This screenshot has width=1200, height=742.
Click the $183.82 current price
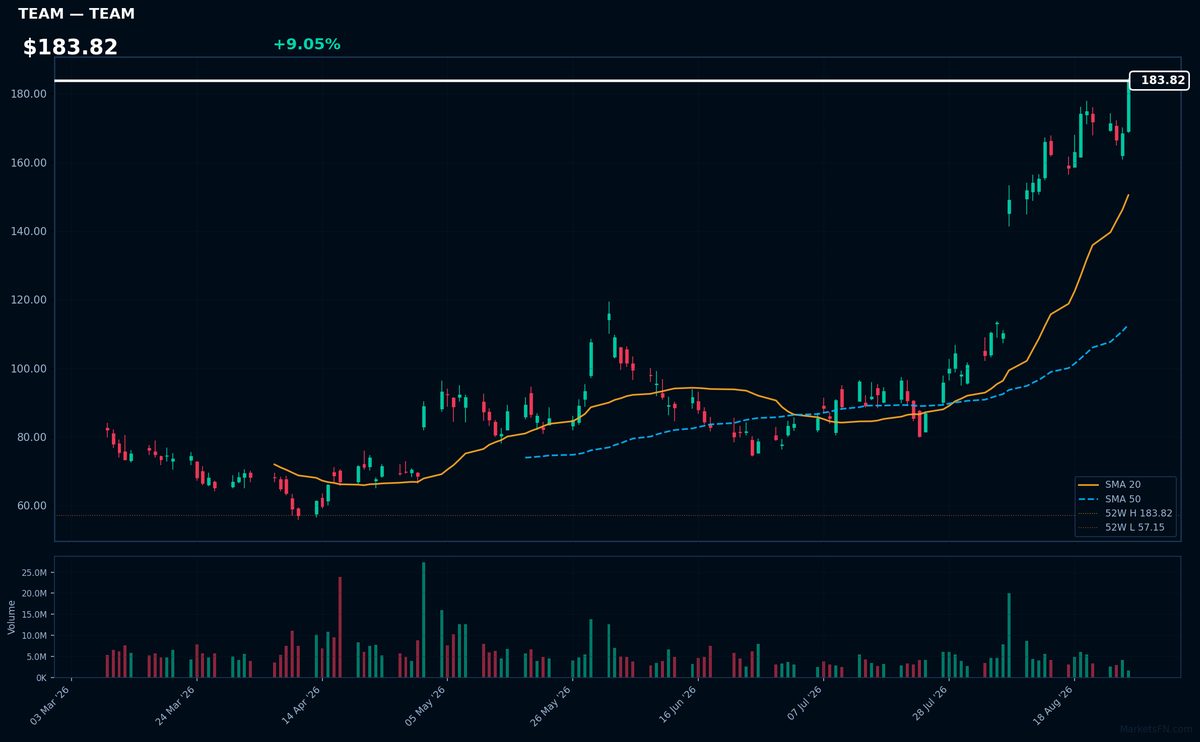click(70, 47)
